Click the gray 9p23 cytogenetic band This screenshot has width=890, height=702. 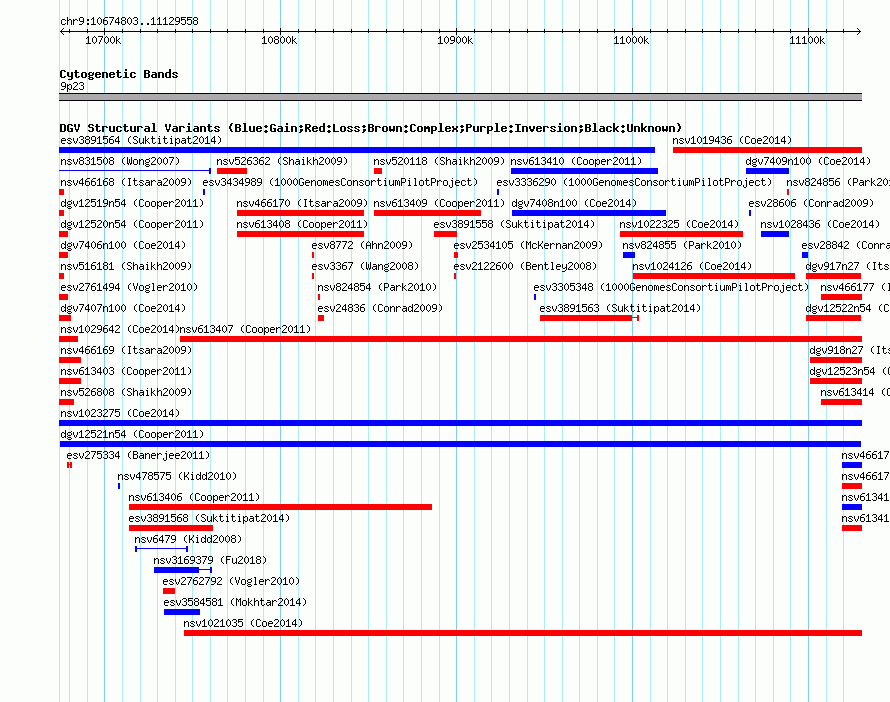460,97
